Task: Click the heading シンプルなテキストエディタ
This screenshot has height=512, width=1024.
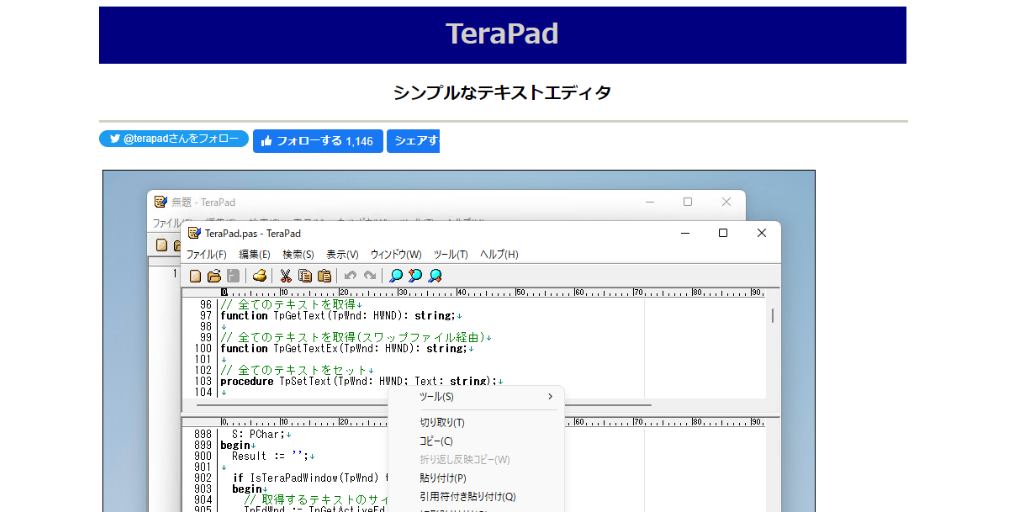Action: pyautogui.click(x=502, y=93)
